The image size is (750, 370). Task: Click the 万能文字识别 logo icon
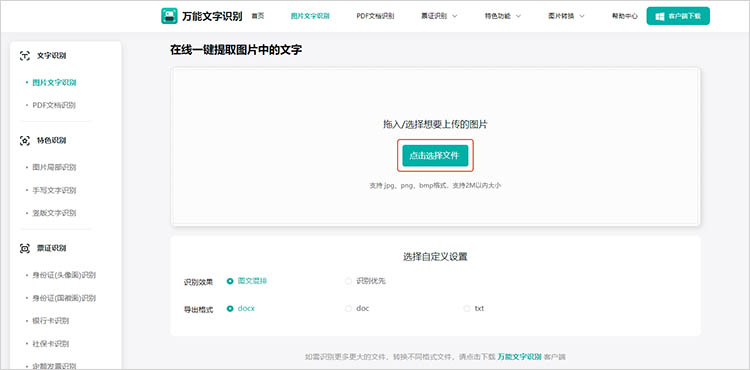169,16
